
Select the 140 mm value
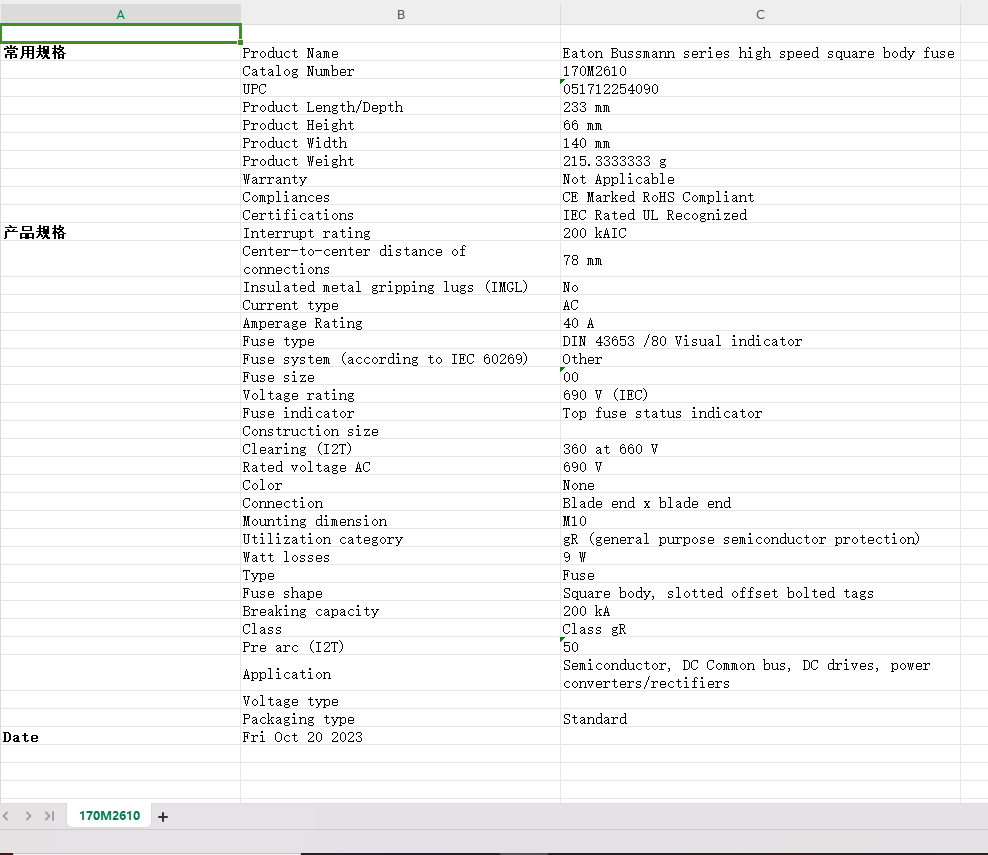[x=760, y=142]
